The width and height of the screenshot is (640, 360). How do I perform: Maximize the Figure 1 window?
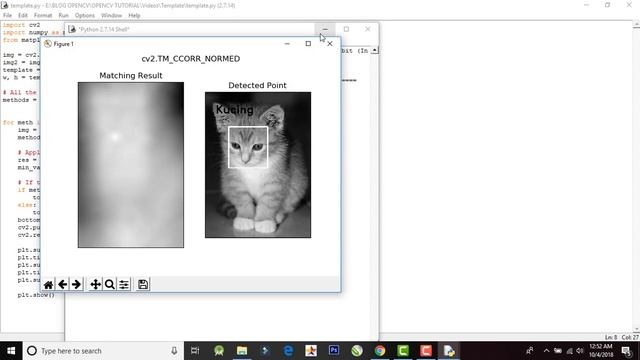click(308, 44)
